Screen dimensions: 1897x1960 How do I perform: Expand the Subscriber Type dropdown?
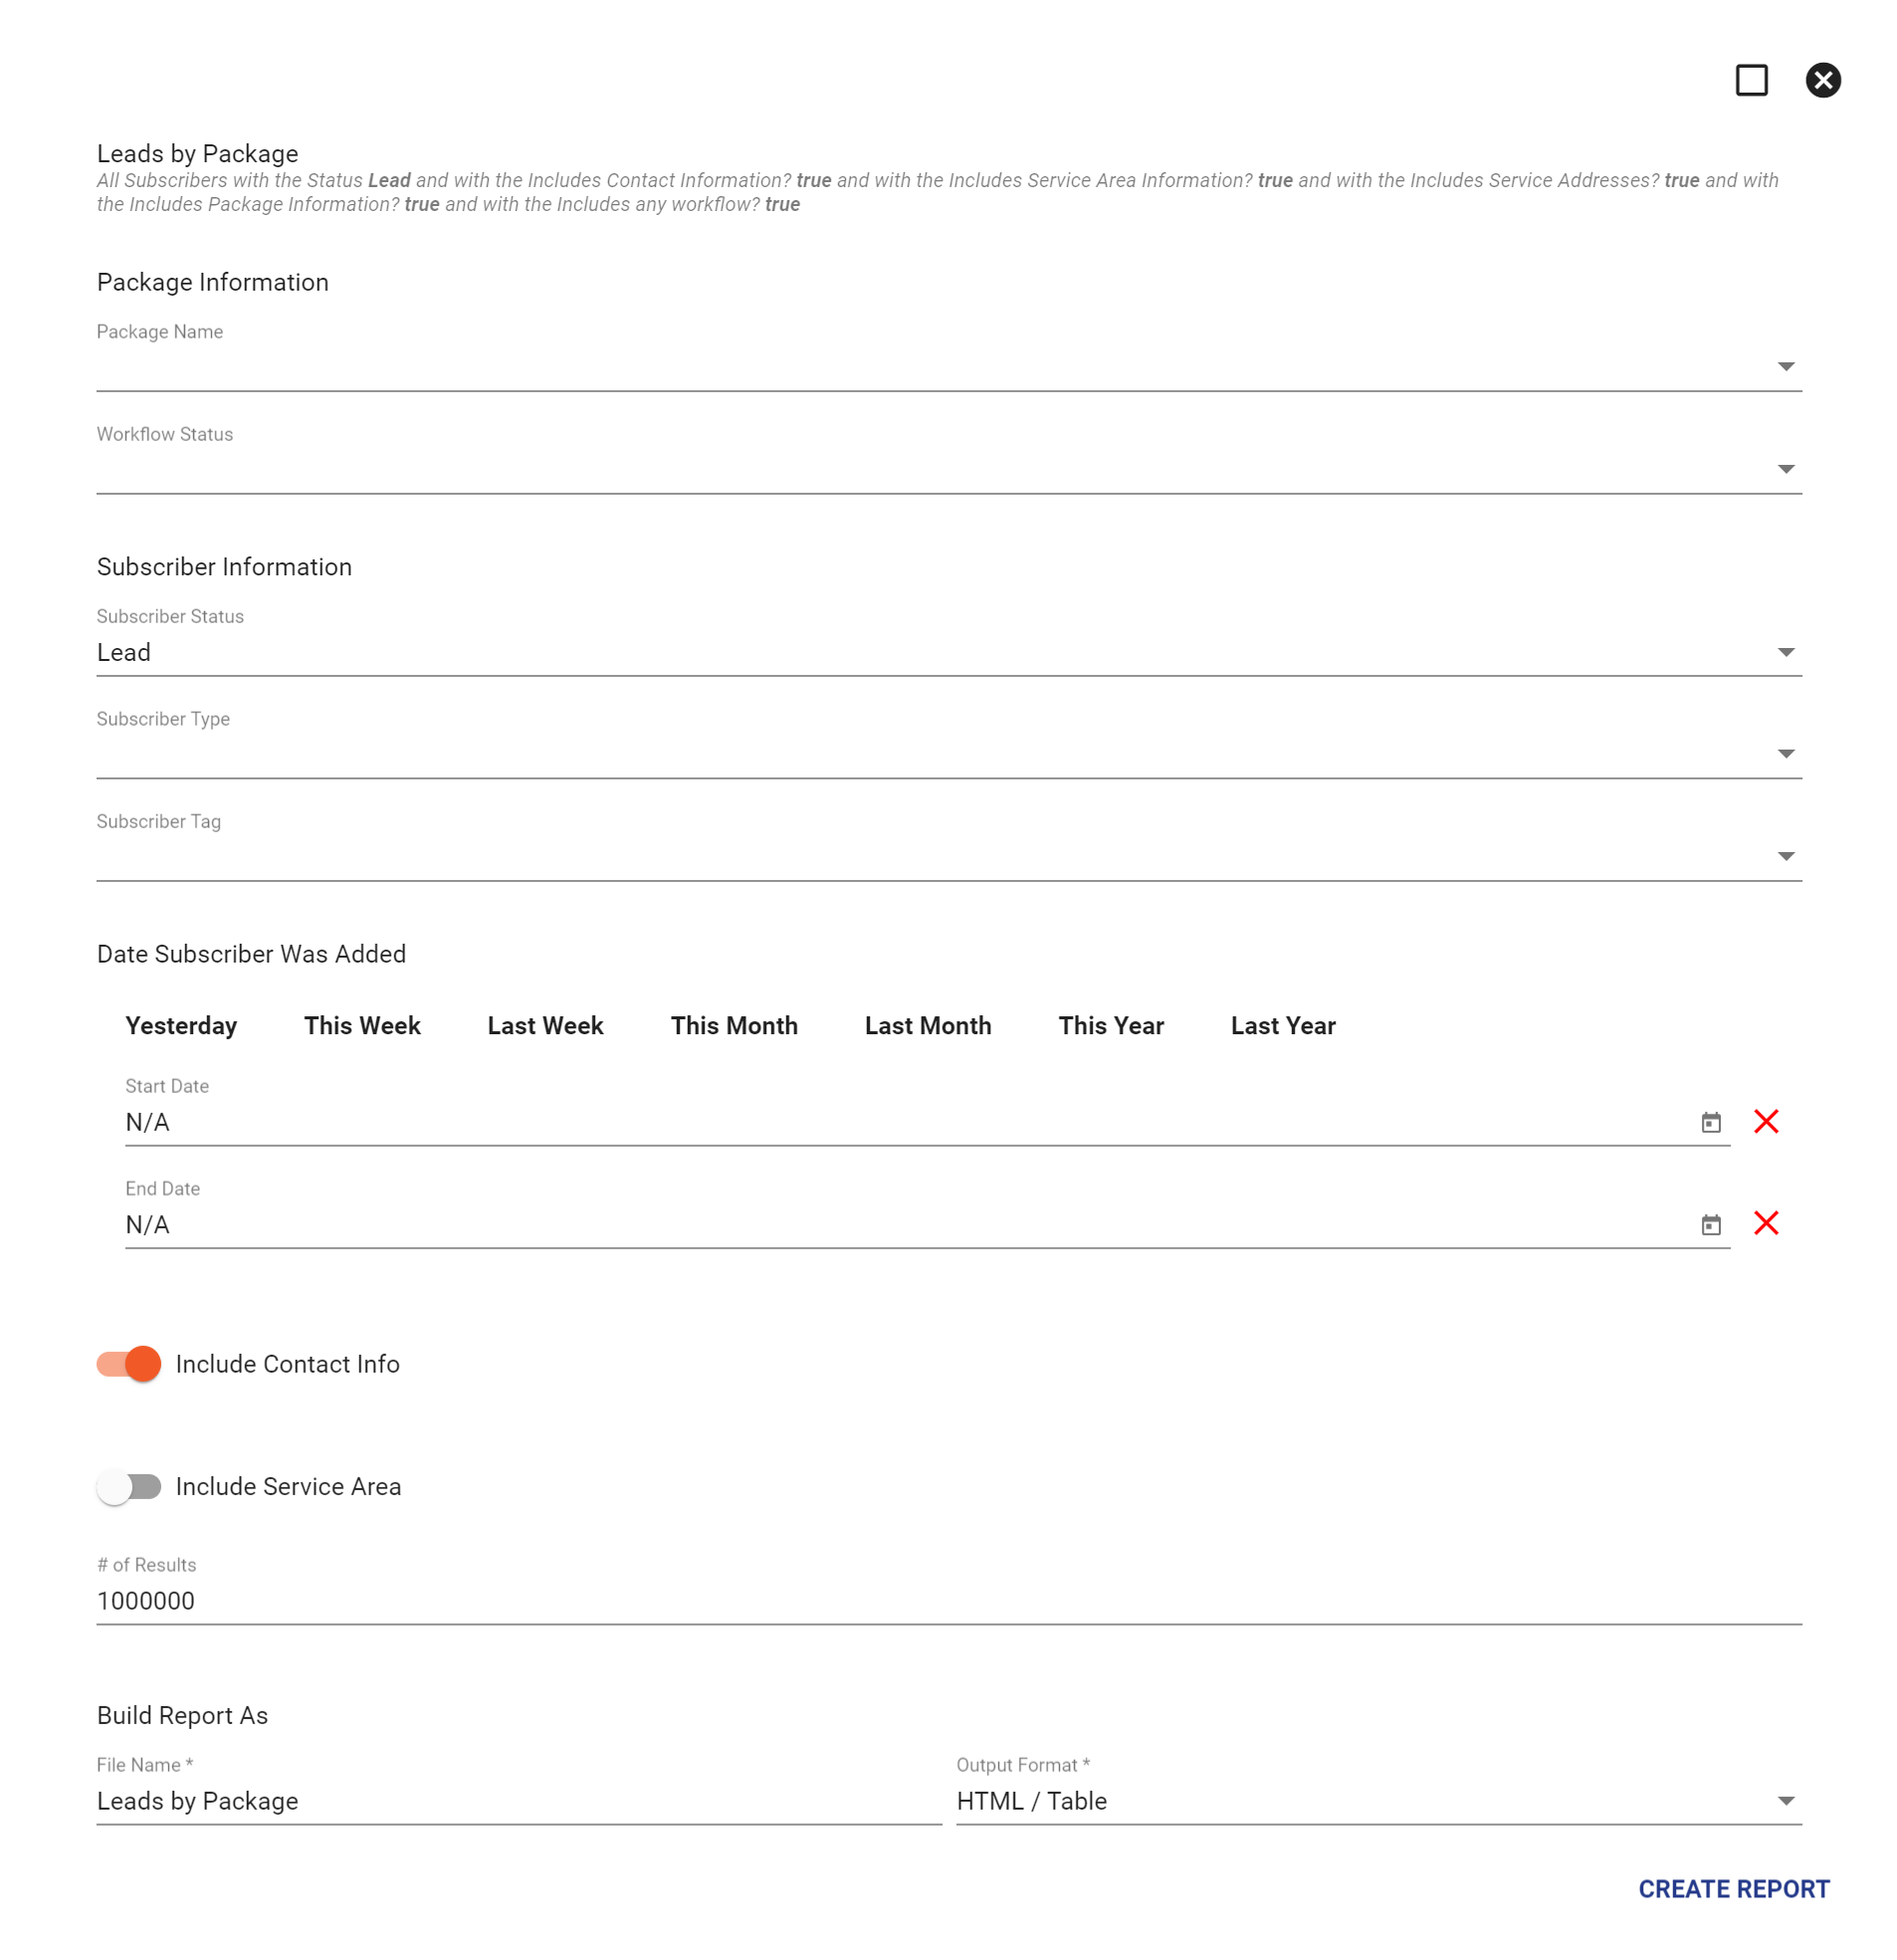click(x=948, y=754)
